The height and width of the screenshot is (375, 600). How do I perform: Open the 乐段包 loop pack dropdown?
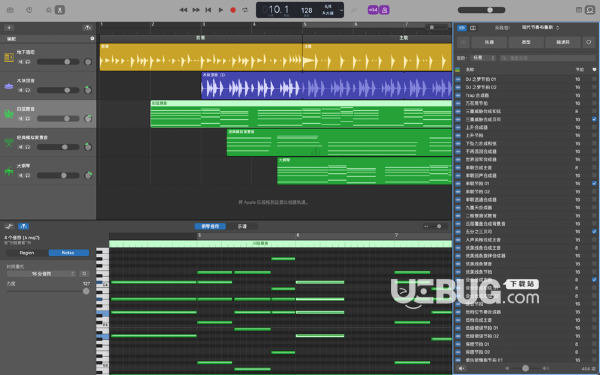(x=540, y=28)
